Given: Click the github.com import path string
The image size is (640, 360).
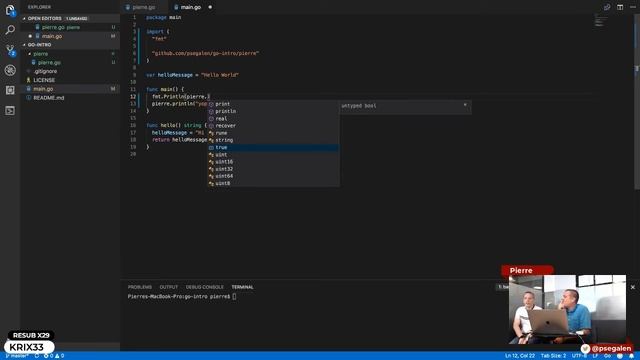Looking at the screenshot, I should point(205,53).
